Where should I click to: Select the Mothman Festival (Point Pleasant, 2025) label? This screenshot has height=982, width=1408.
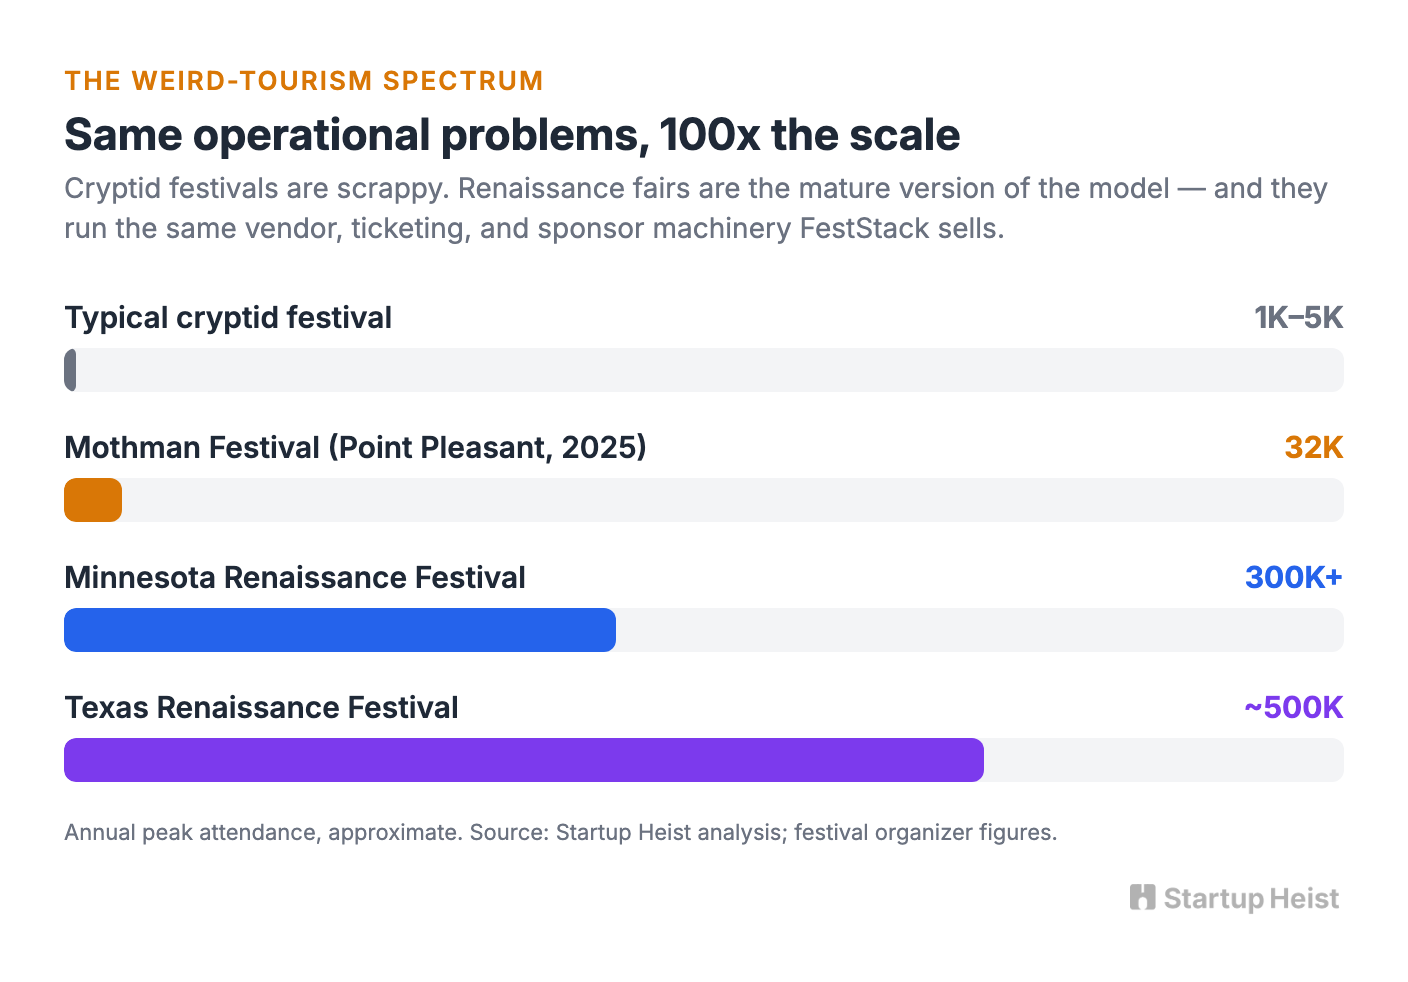point(355,448)
